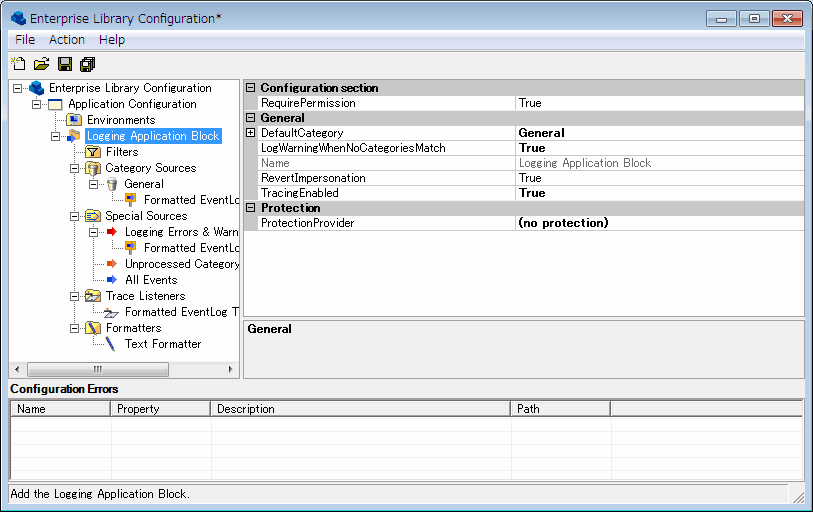Click the New Application toolbar icon

(x=18, y=65)
